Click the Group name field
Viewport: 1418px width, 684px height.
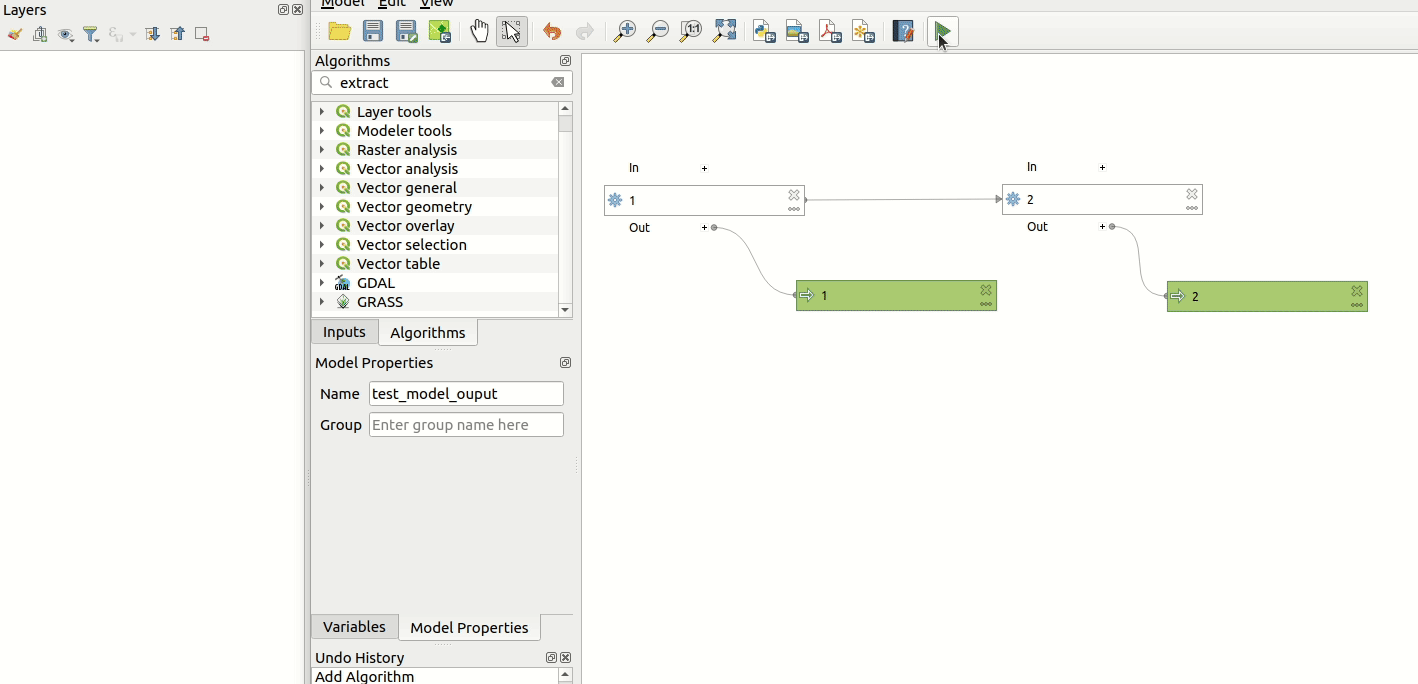tap(466, 425)
